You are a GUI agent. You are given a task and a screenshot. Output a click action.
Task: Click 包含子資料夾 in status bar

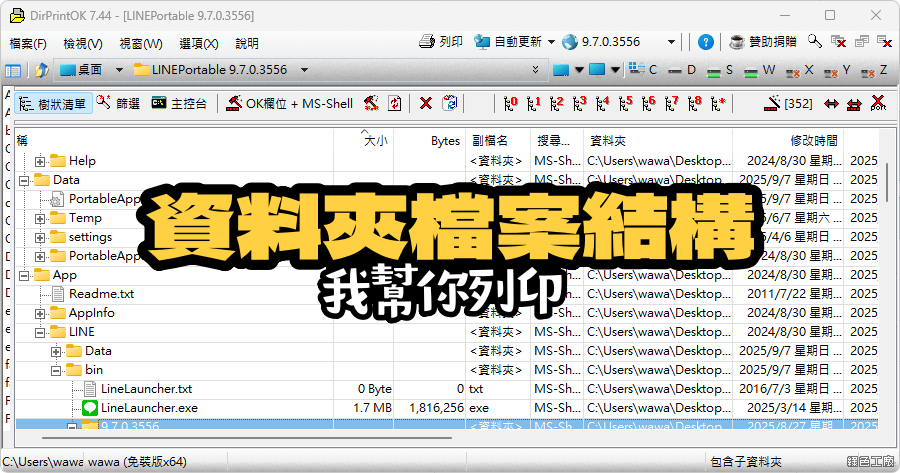coord(746,462)
